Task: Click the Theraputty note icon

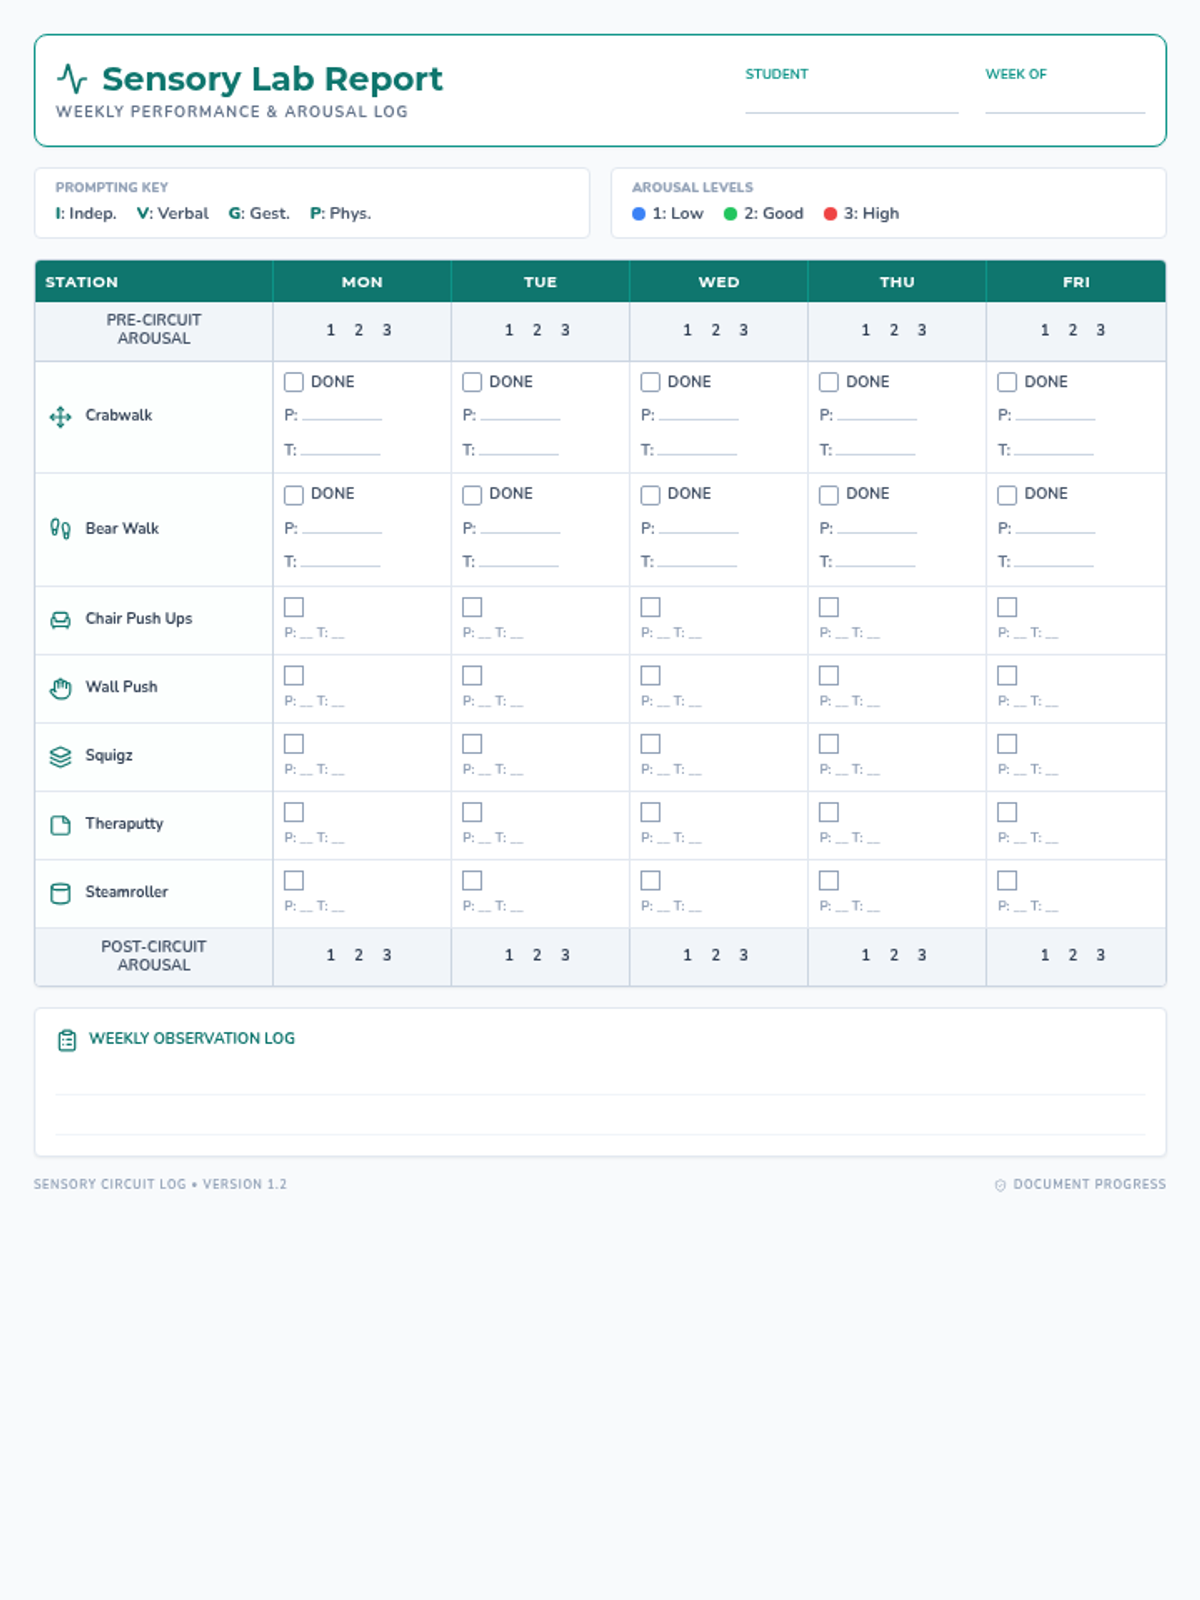Action: click(60, 825)
